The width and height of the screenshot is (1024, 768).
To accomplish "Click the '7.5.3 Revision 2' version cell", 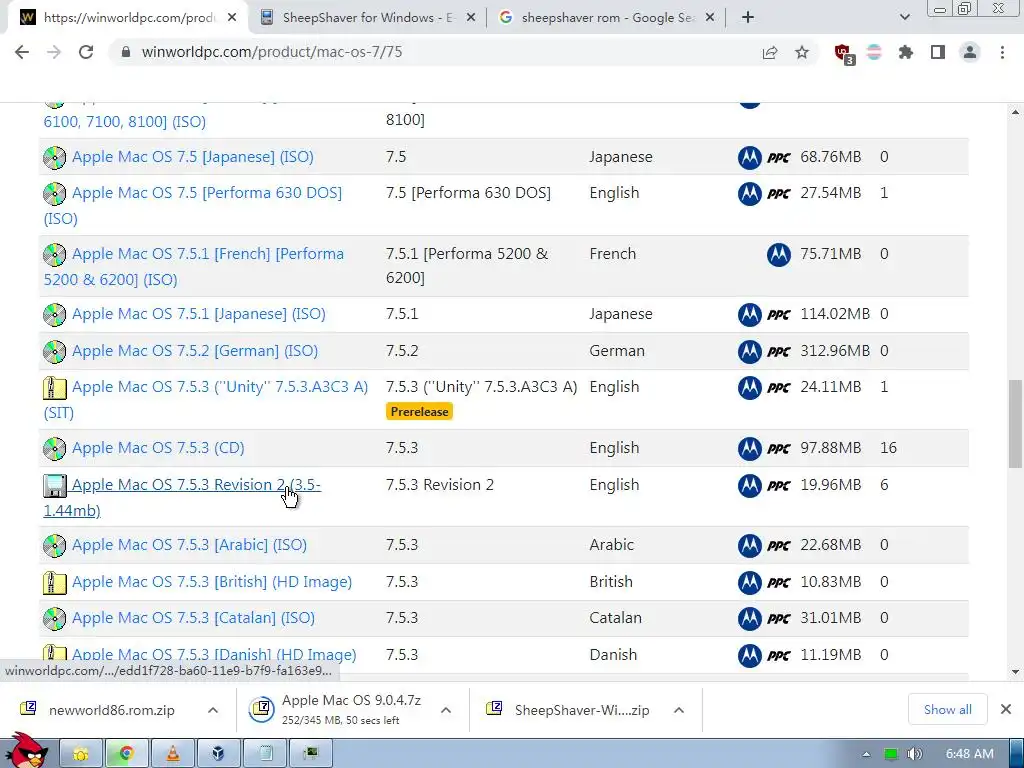I will 440,485.
